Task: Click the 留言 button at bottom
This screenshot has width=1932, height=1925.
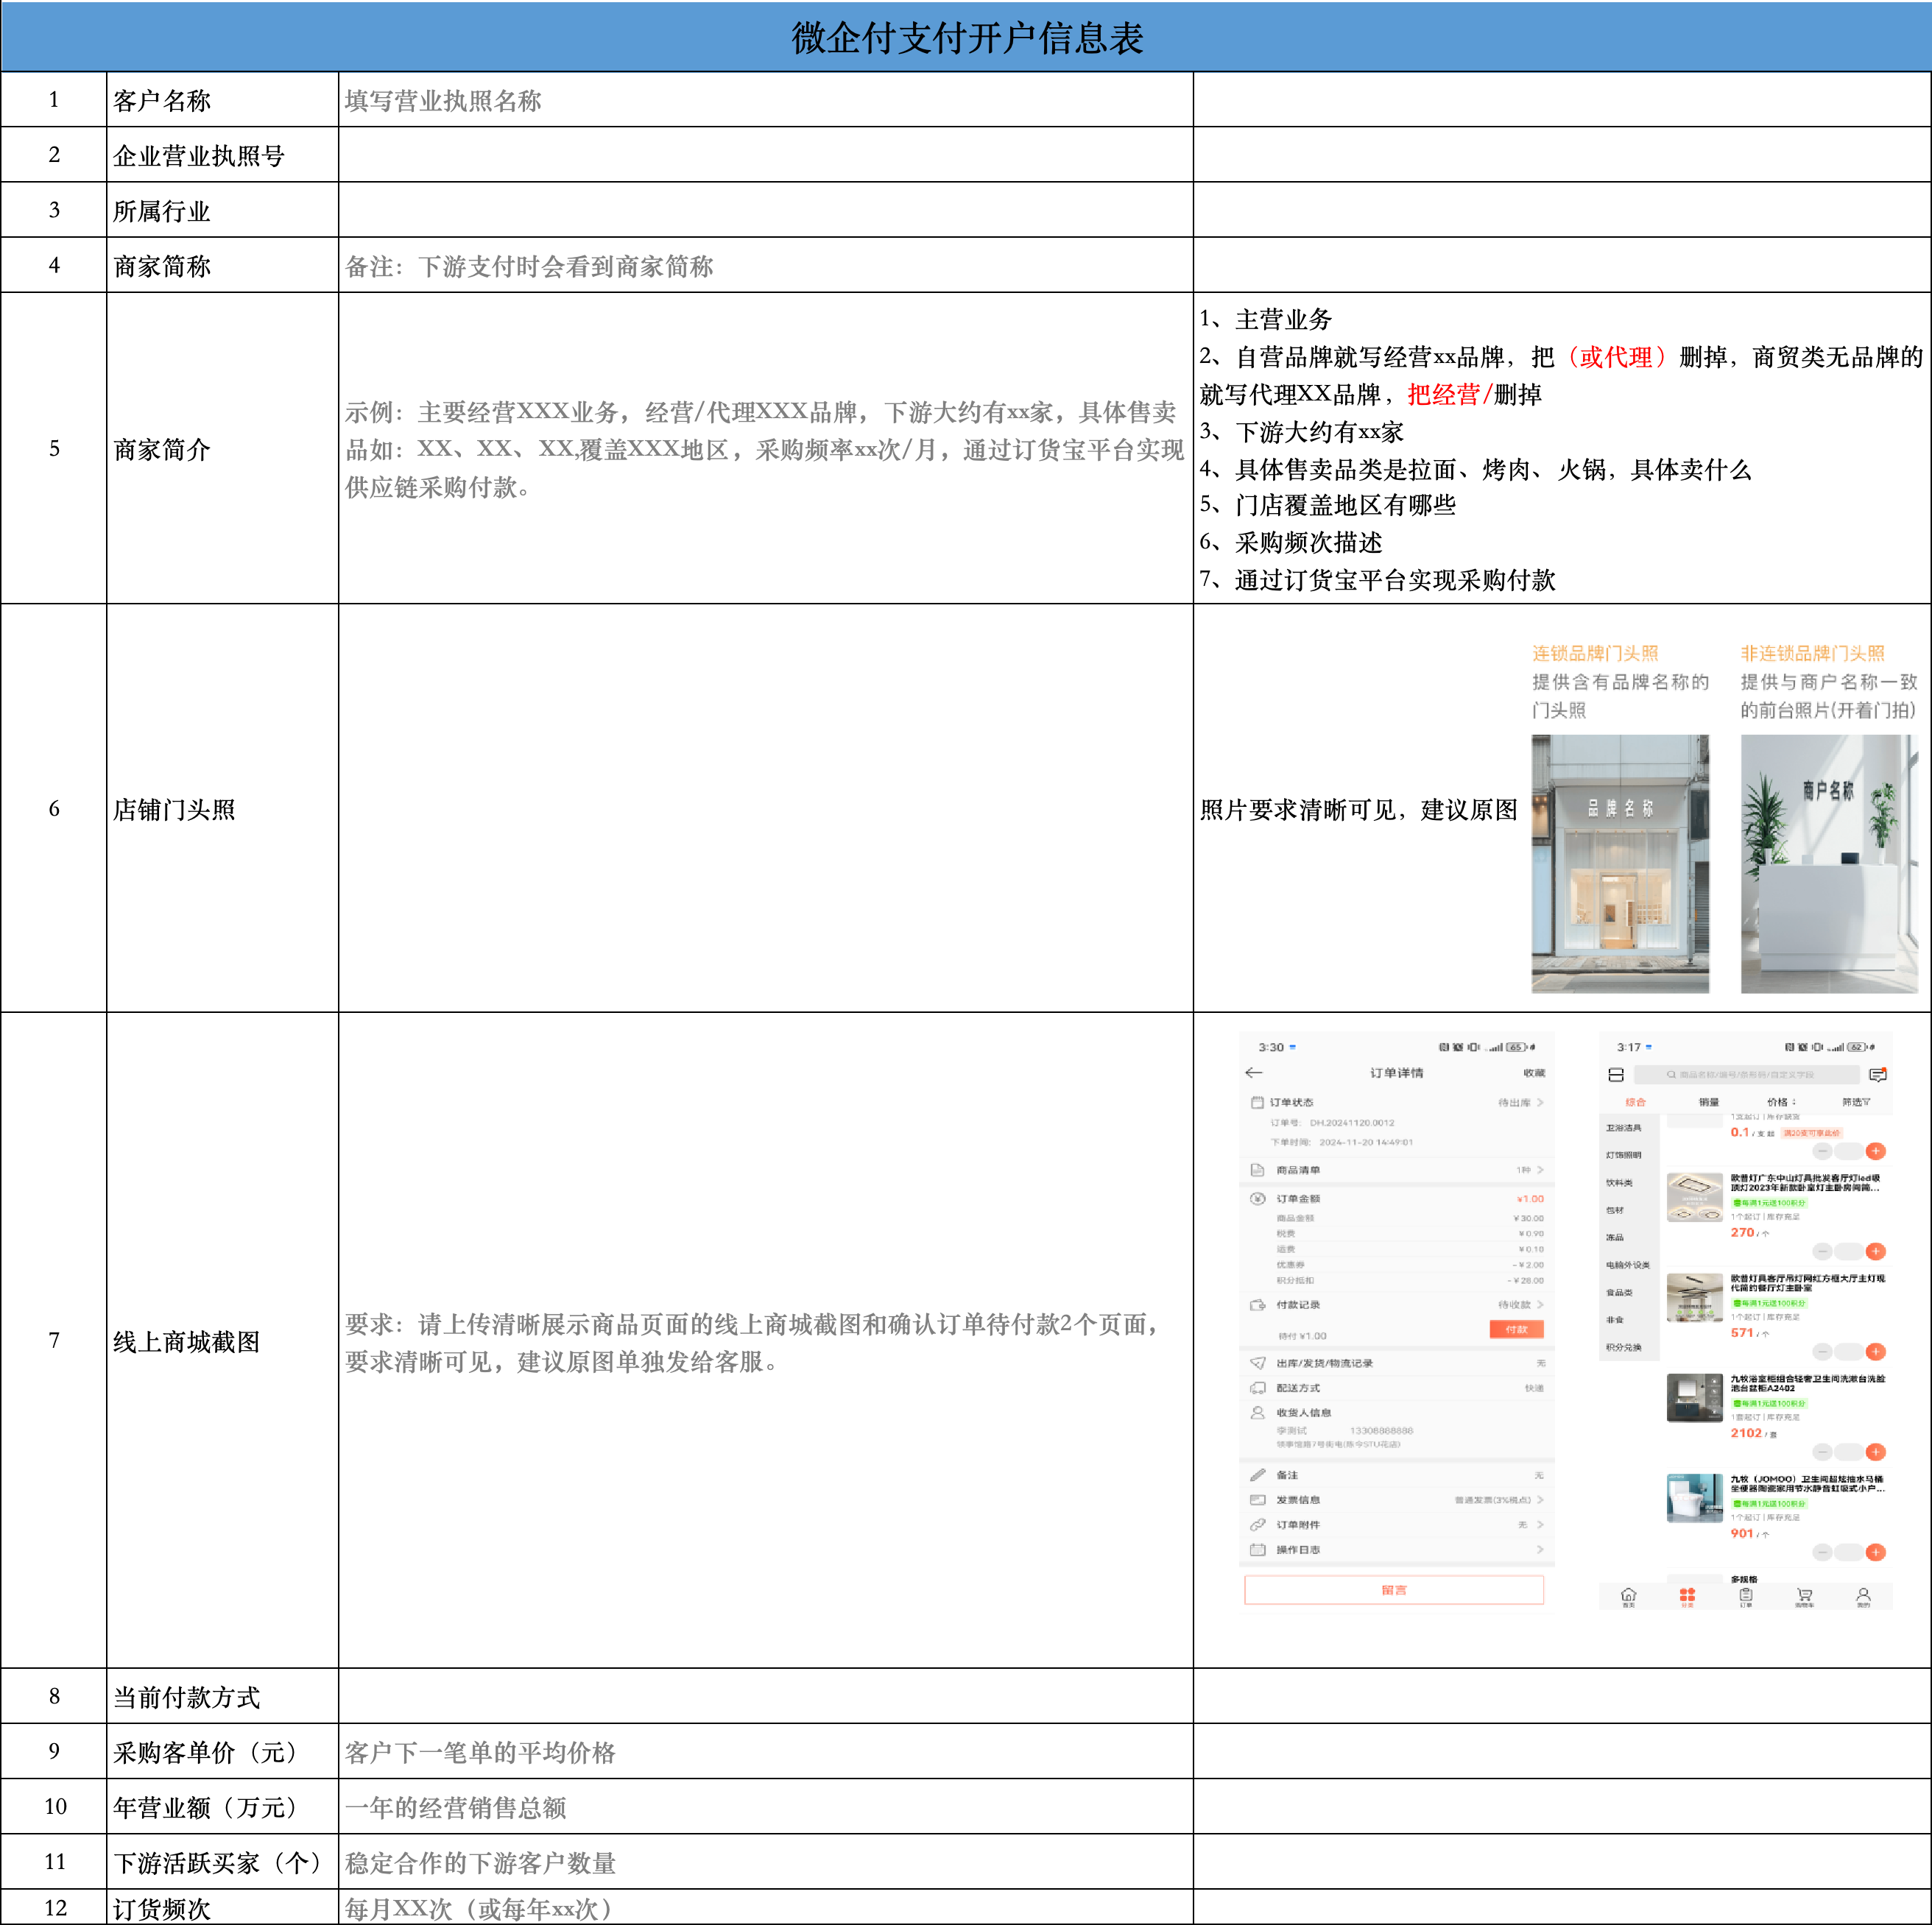Action: pyautogui.click(x=1393, y=1590)
